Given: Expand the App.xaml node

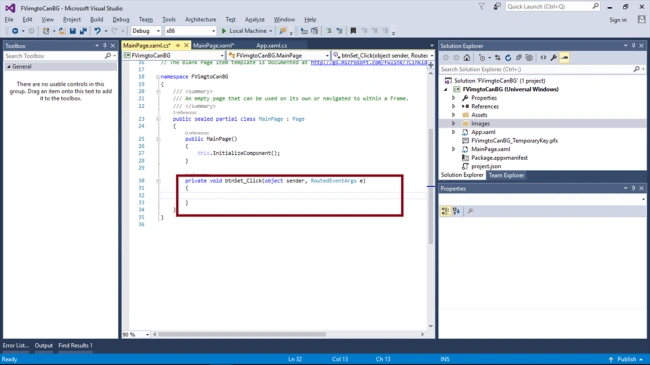Looking at the screenshot, I should 454,132.
